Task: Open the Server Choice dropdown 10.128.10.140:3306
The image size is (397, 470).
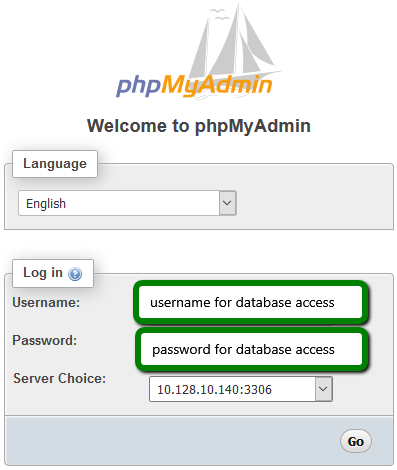Action: (241, 389)
